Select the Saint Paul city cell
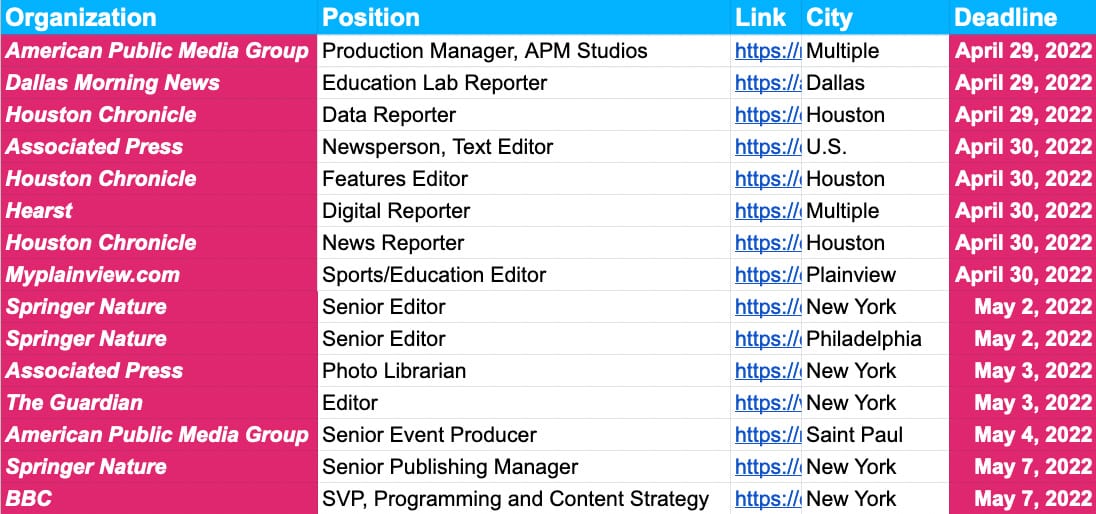 tap(855, 435)
